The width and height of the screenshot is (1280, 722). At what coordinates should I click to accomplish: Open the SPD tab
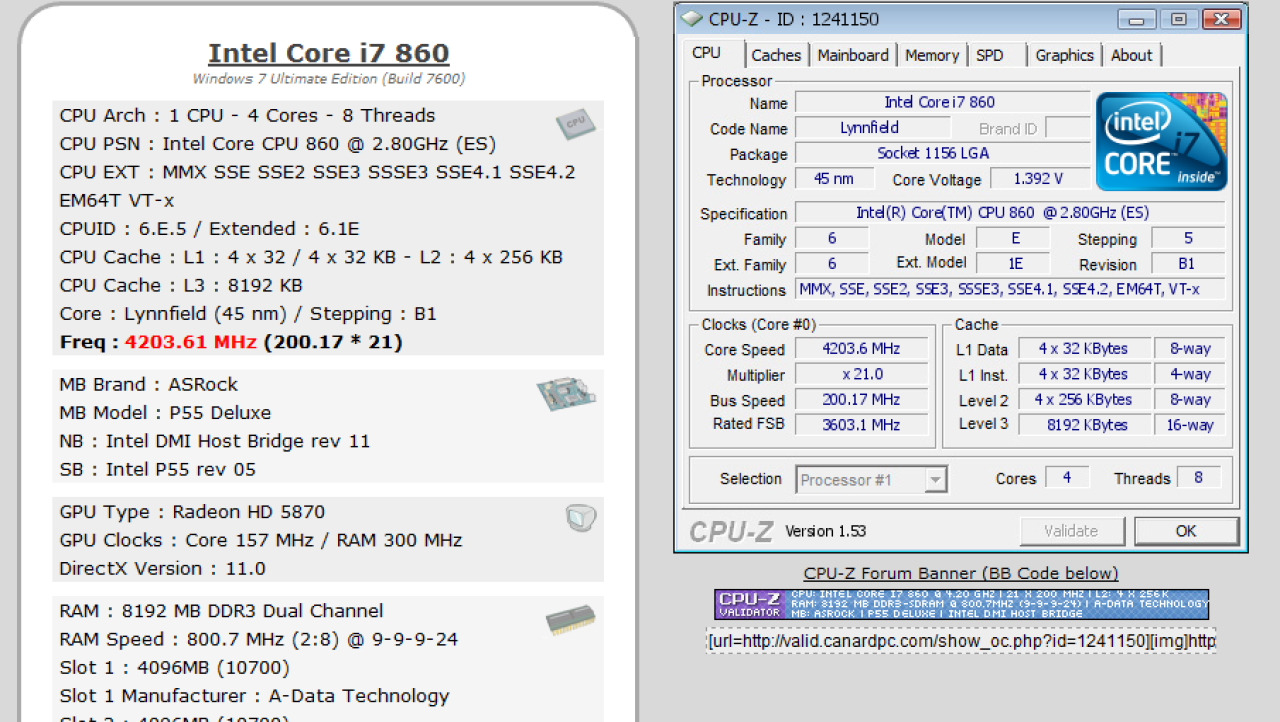click(990, 55)
